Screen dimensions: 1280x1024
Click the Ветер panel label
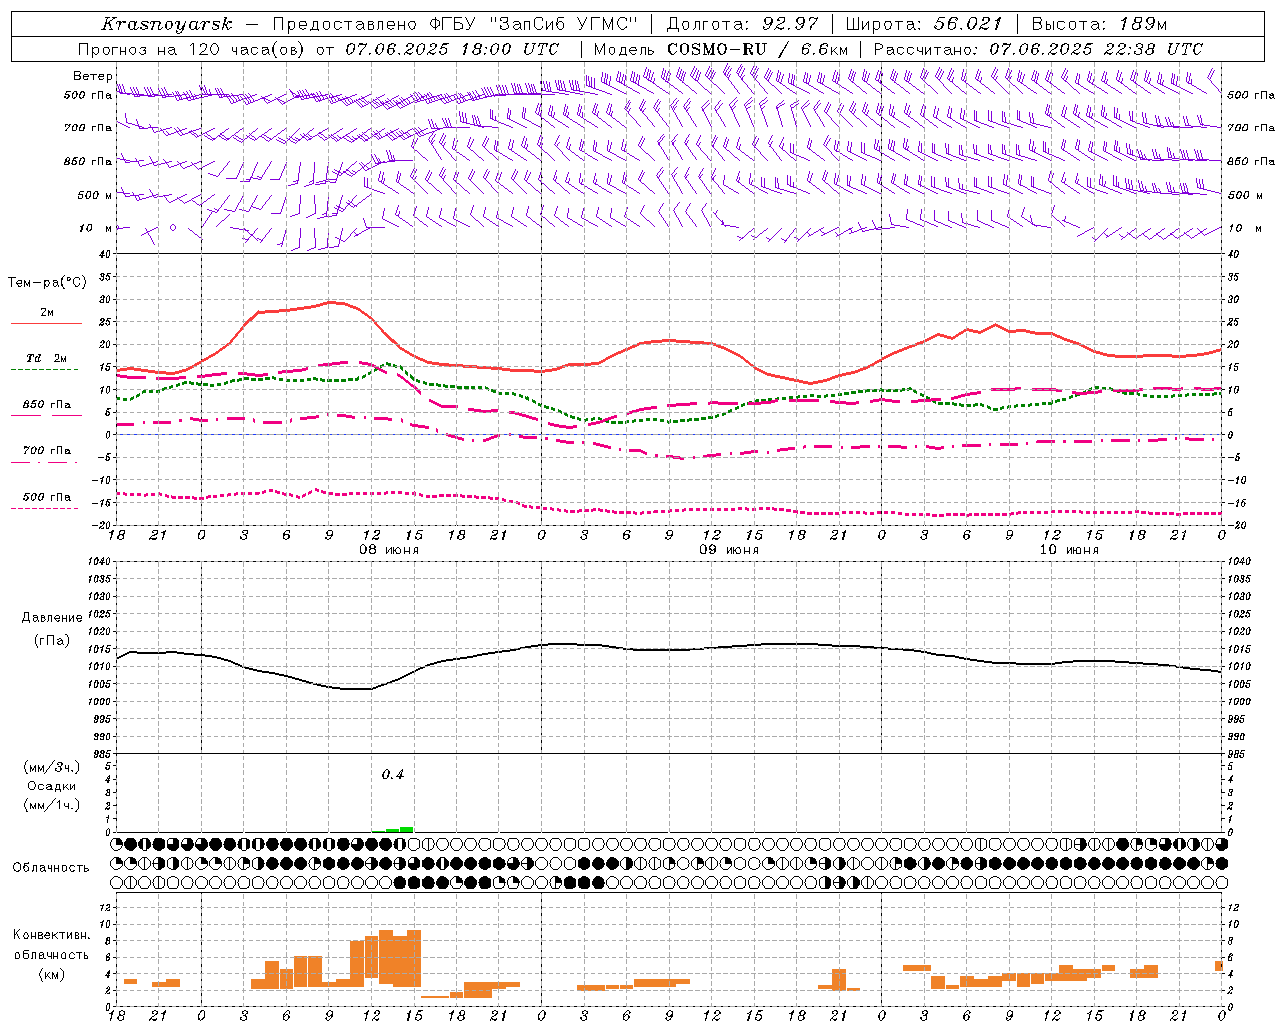pos(93,76)
